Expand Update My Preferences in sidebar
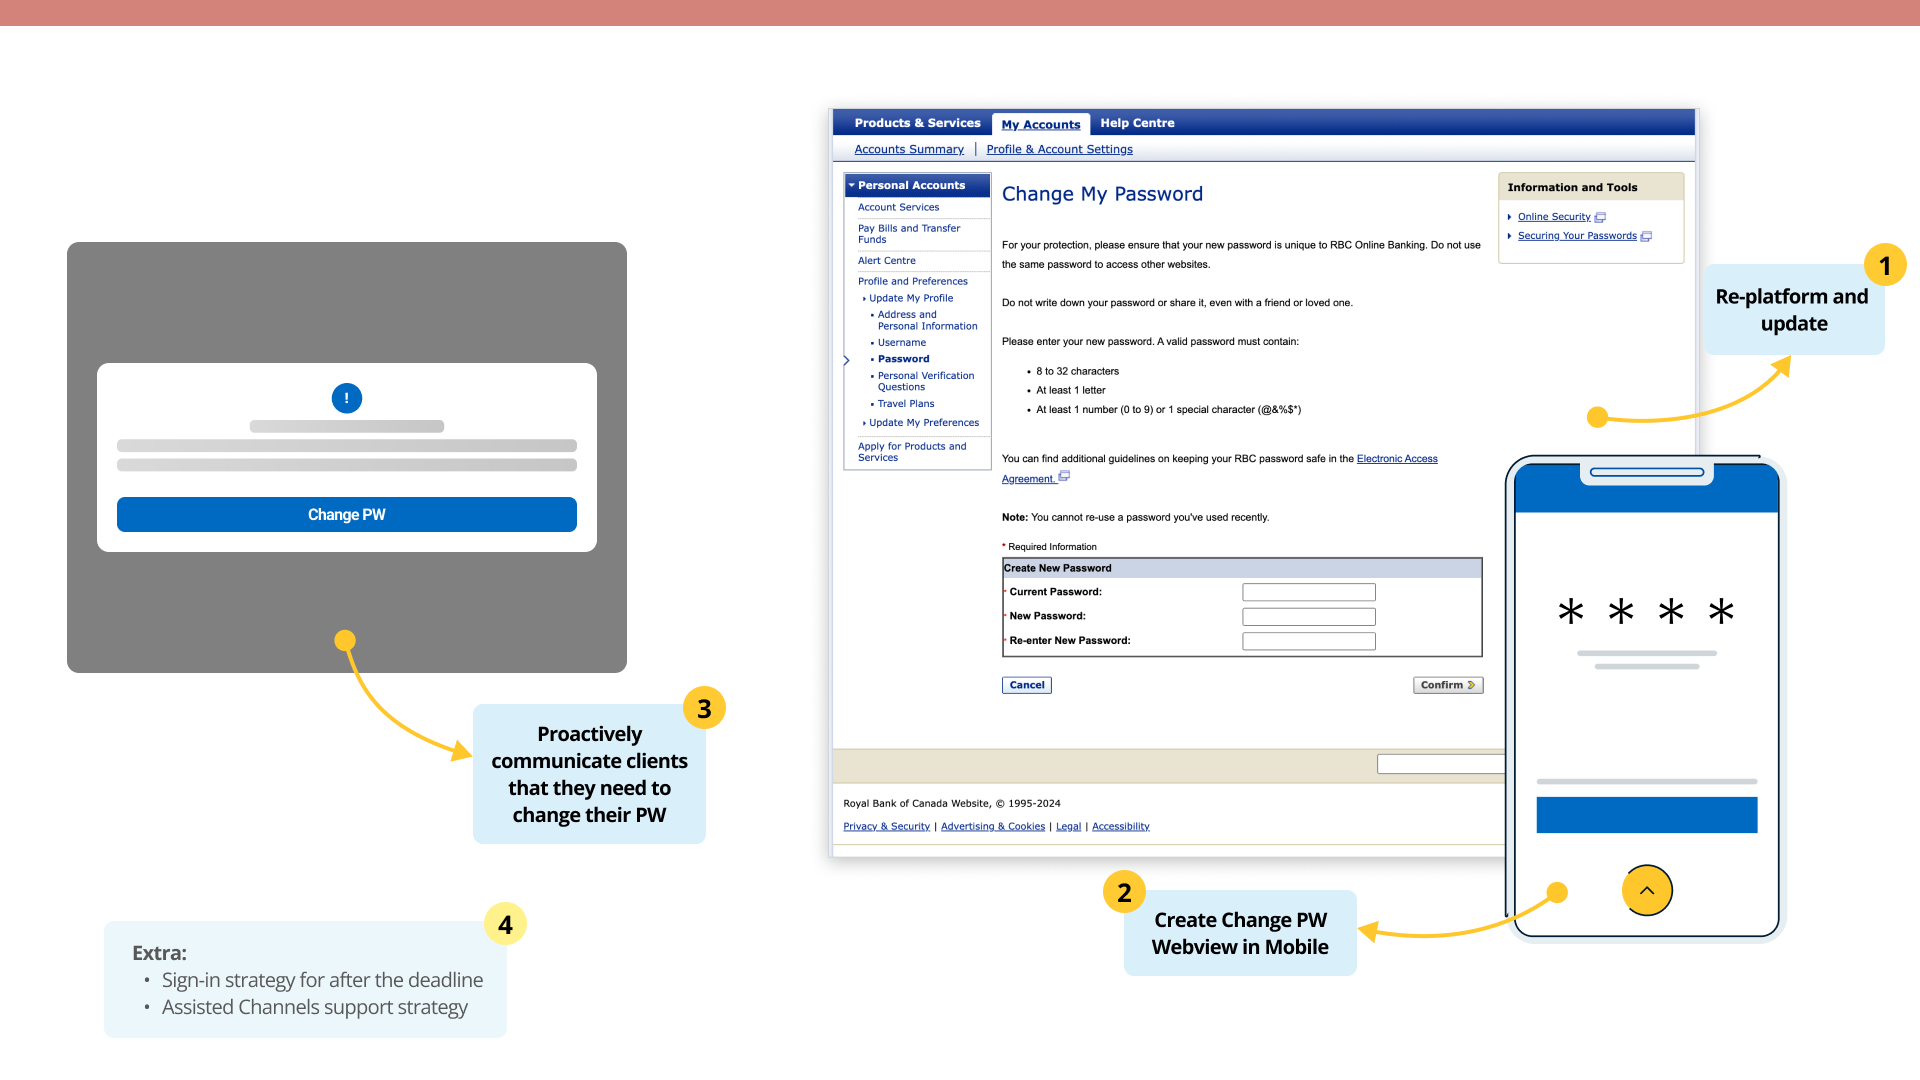 click(923, 423)
